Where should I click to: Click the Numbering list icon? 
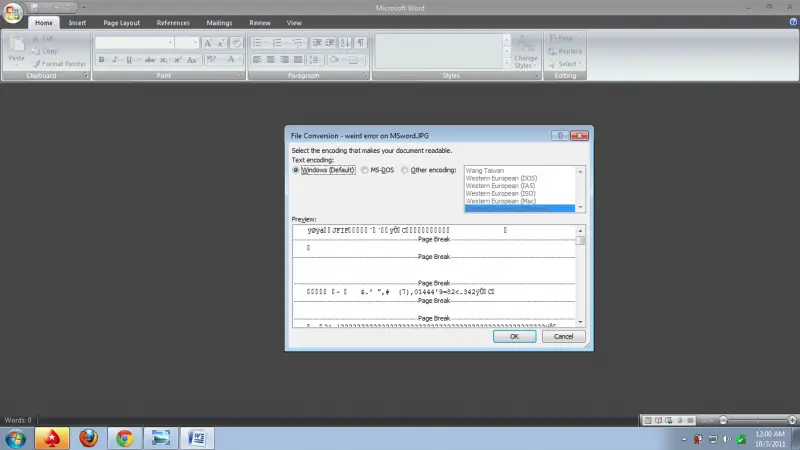pyautogui.click(x=277, y=43)
